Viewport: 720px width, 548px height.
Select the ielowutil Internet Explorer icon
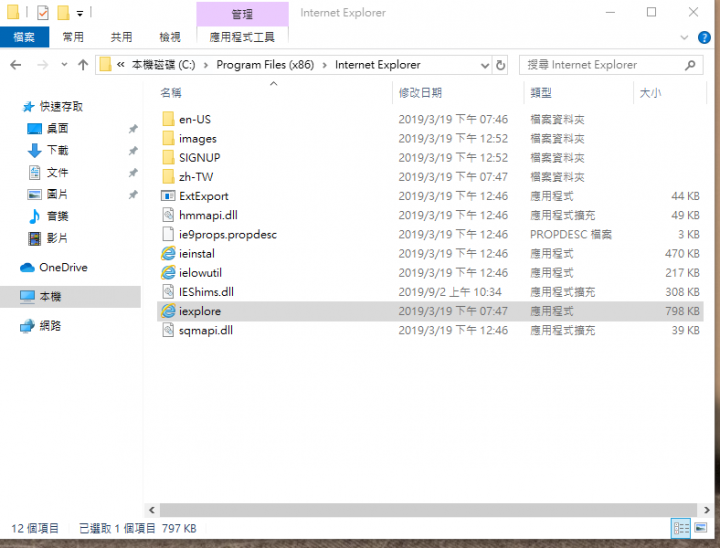[168, 273]
